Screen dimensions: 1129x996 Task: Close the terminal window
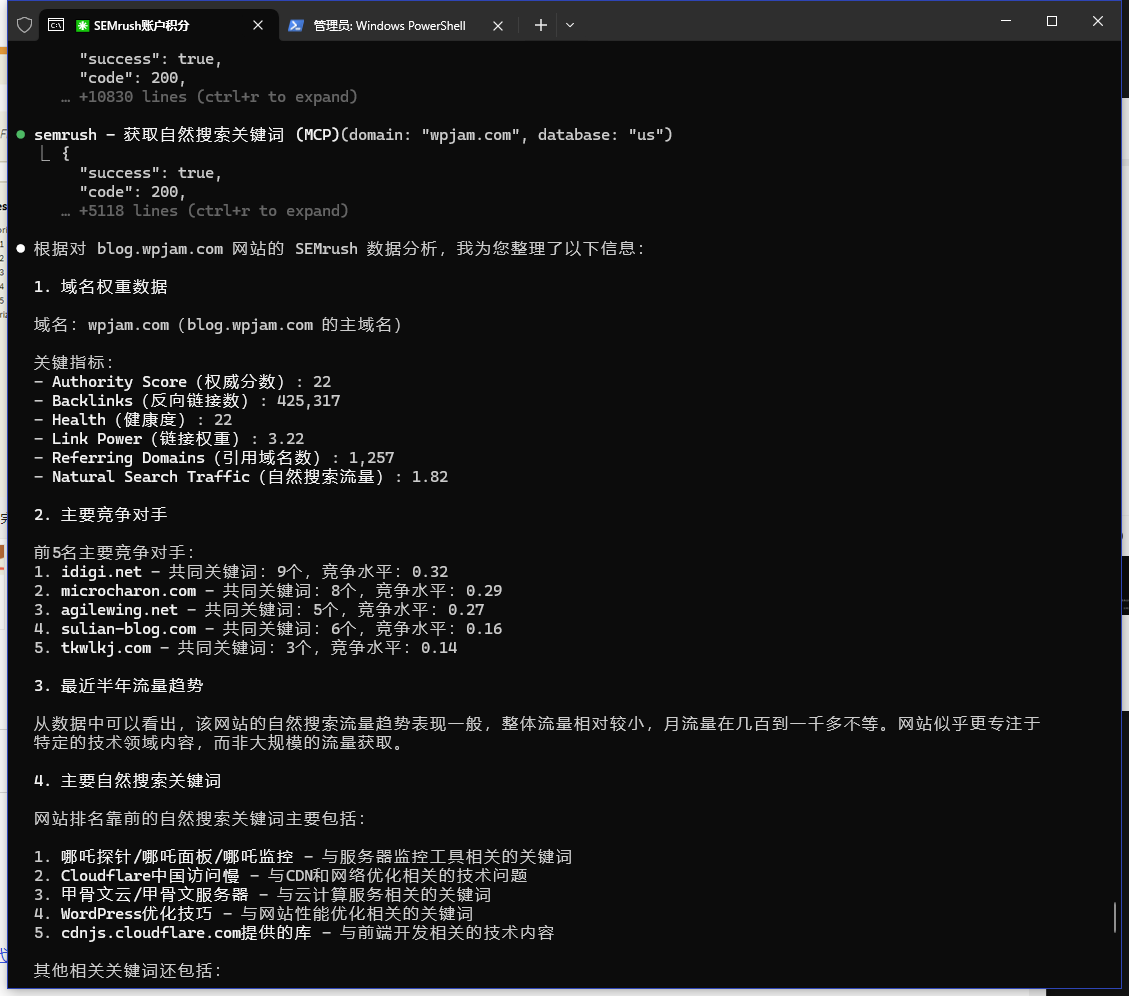point(1097,21)
